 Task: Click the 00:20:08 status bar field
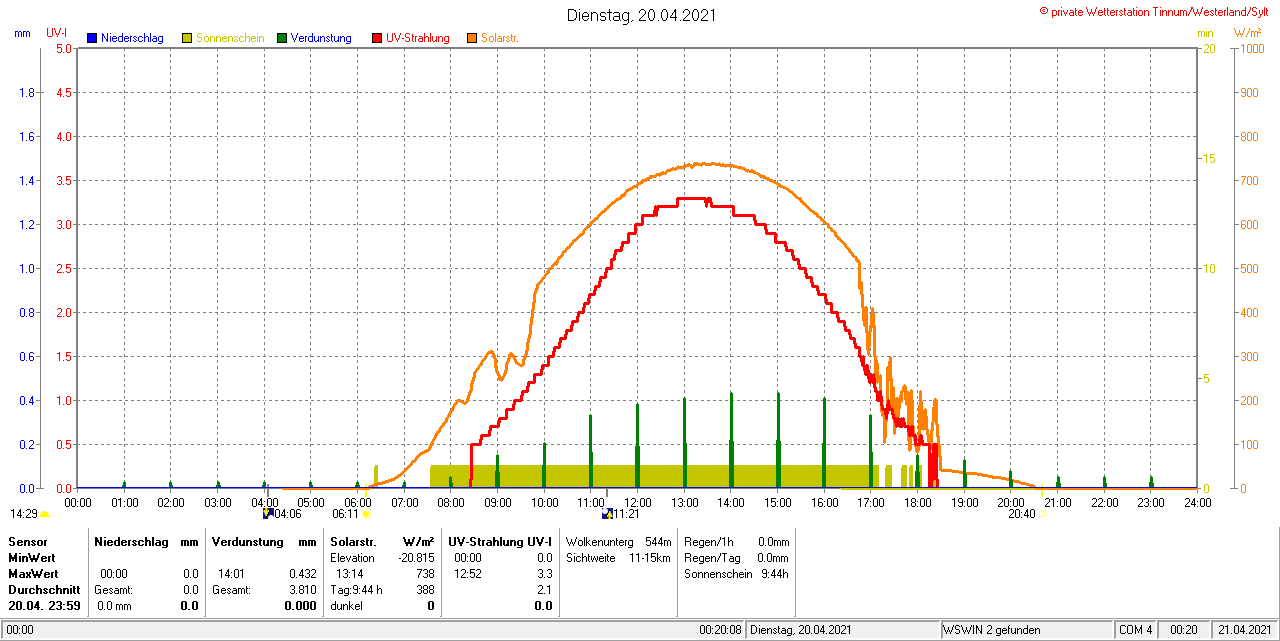(x=720, y=630)
